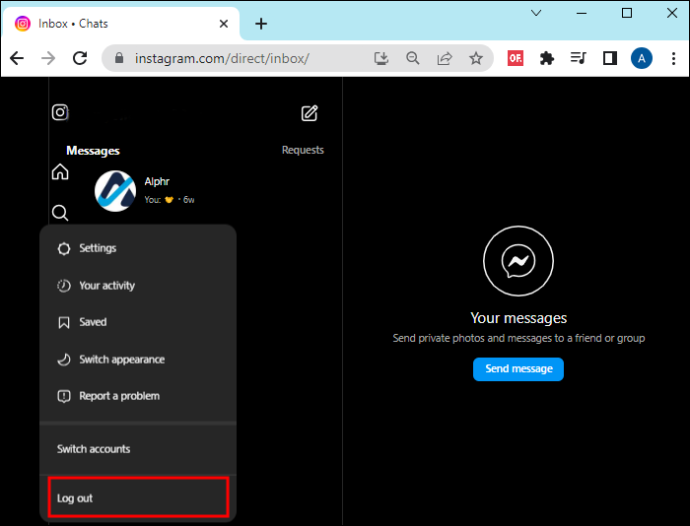Open the Chrome three-dot menu
690x526 pixels.
(673, 58)
